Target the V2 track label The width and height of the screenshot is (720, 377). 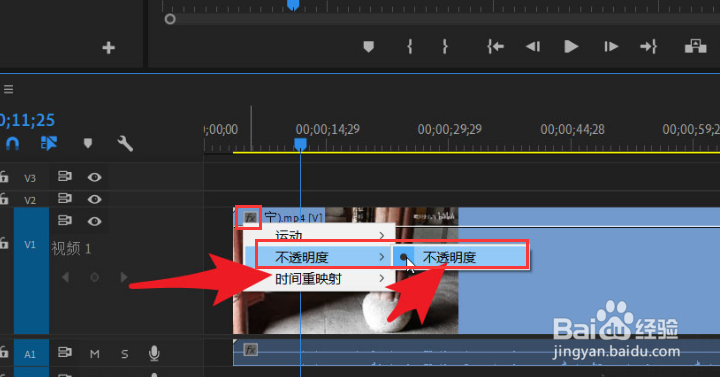(x=30, y=200)
